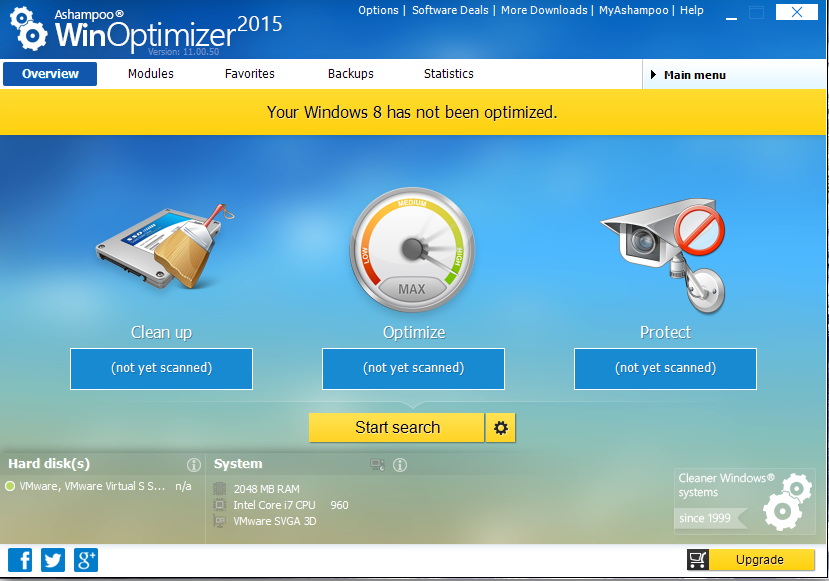Click the Protect label
Viewport: 829px width, 581px height.
pyautogui.click(x=665, y=333)
